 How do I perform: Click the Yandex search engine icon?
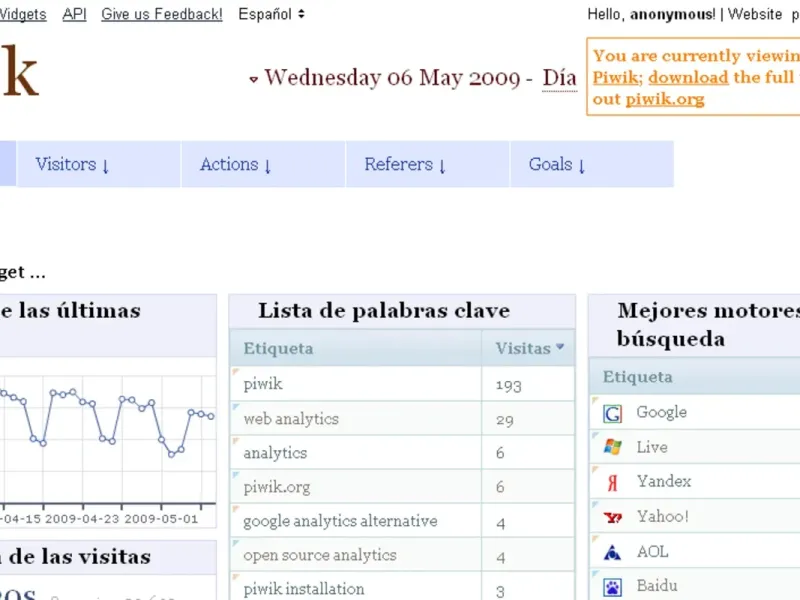(612, 482)
